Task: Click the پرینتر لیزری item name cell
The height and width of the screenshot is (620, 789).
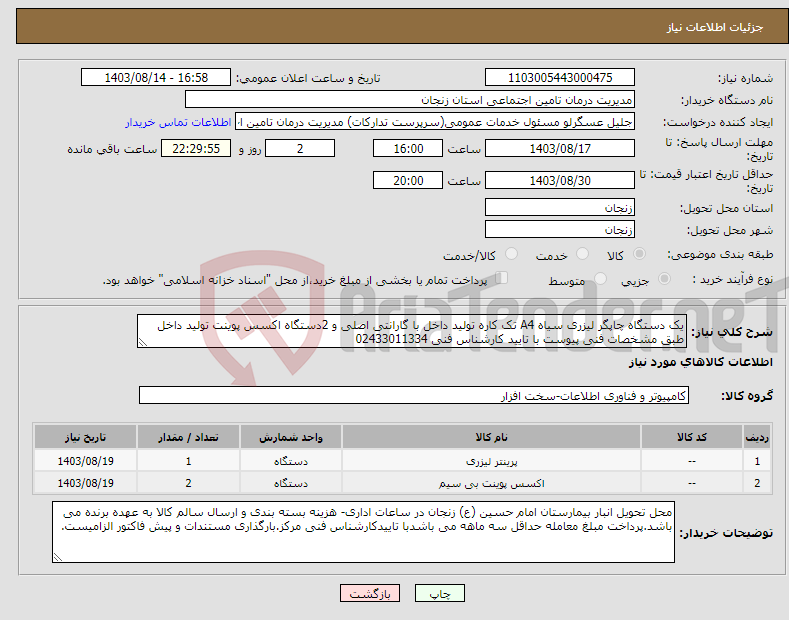Action: tap(491, 461)
